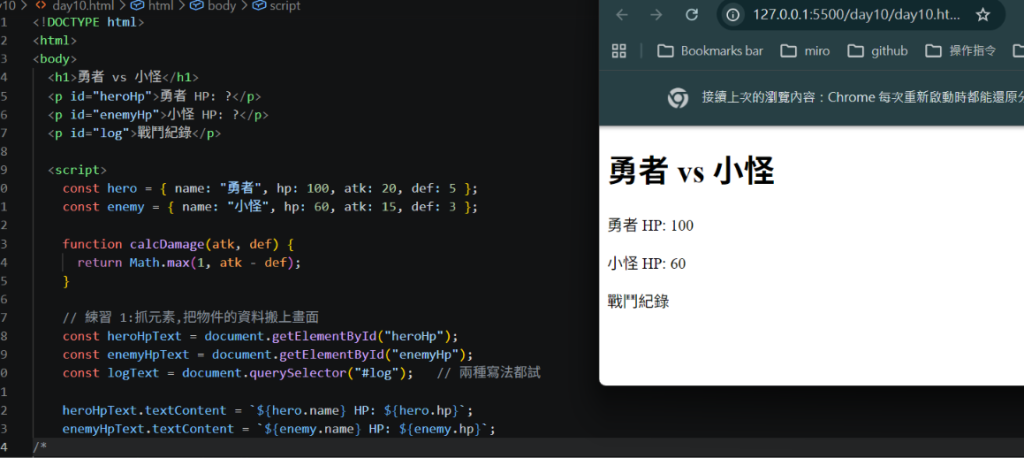The height and width of the screenshot is (458, 1024).
Task: Click the return Math.max line
Action: pyautogui.click(x=189, y=263)
